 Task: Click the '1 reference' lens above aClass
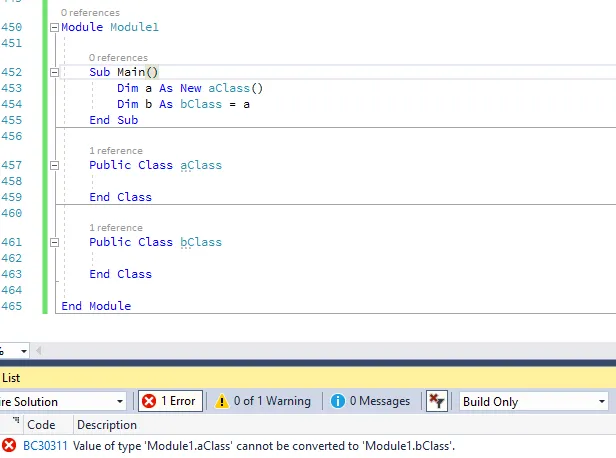point(116,151)
